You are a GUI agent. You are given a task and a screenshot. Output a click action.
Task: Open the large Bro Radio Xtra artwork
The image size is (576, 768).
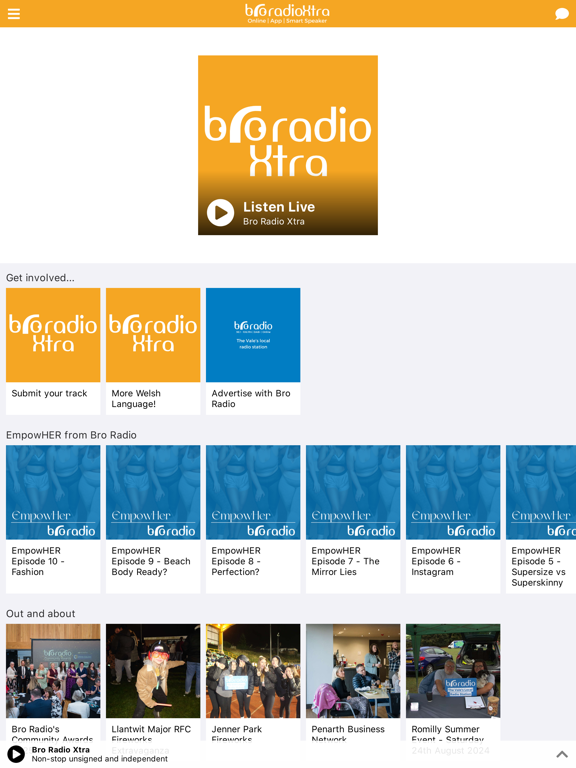click(288, 145)
